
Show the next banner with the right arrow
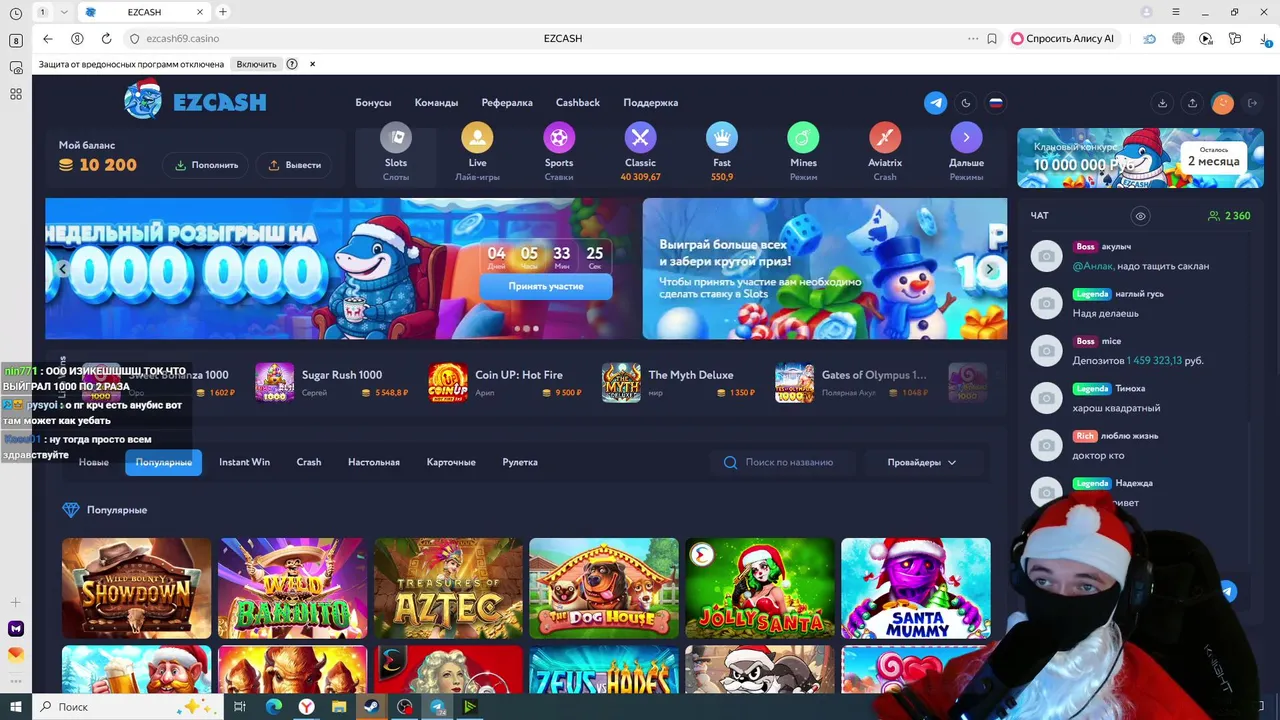[x=990, y=269]
